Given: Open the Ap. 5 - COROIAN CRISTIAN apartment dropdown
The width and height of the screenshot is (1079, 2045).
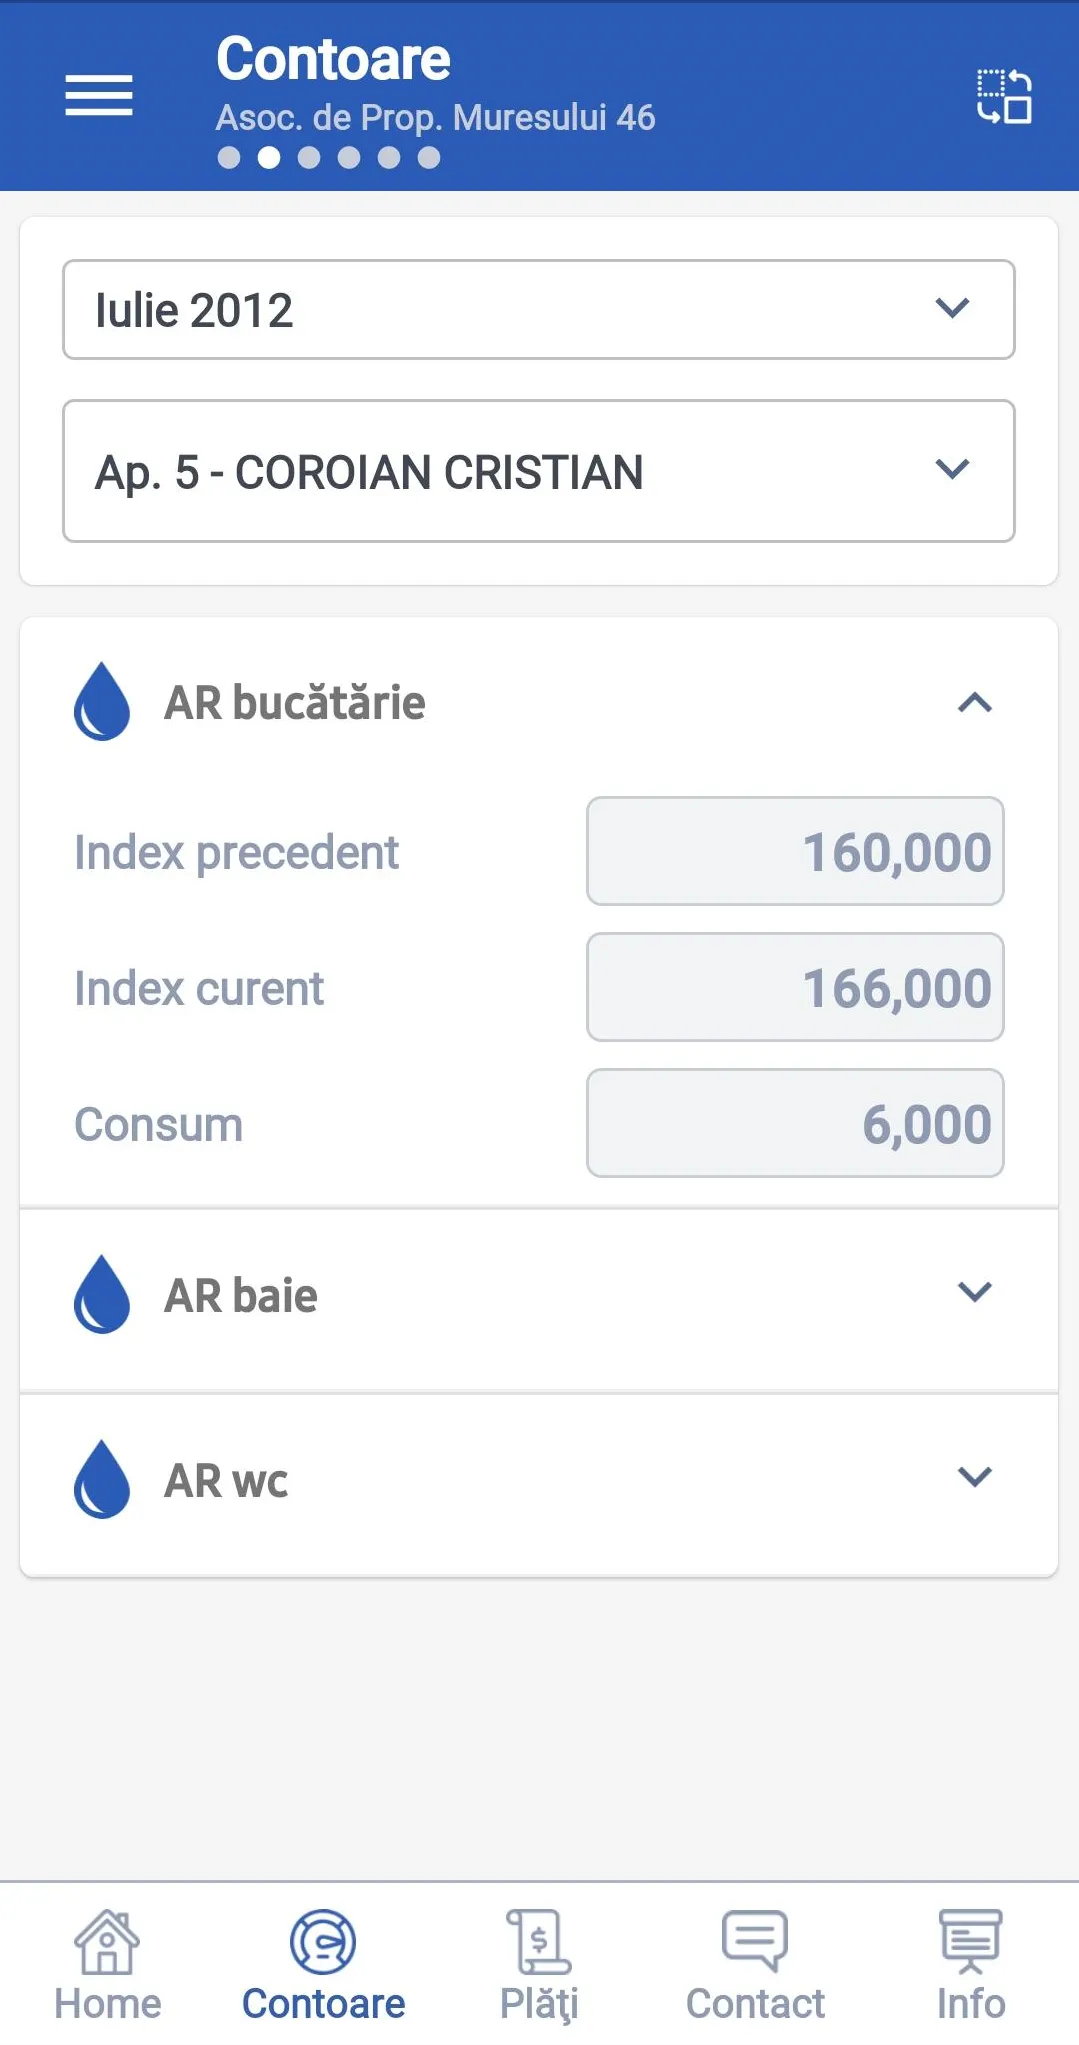Looking at the screenshot, I should (539, 471).
